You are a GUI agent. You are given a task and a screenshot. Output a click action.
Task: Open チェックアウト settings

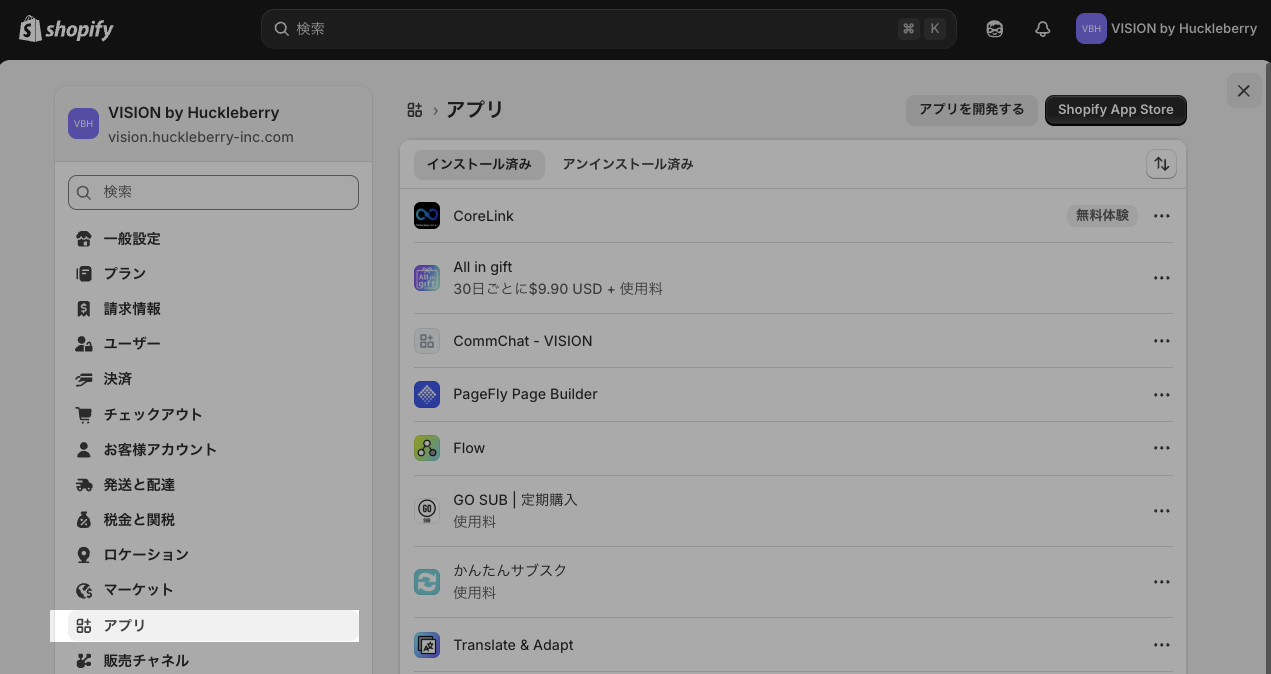(x=213, y=415)
